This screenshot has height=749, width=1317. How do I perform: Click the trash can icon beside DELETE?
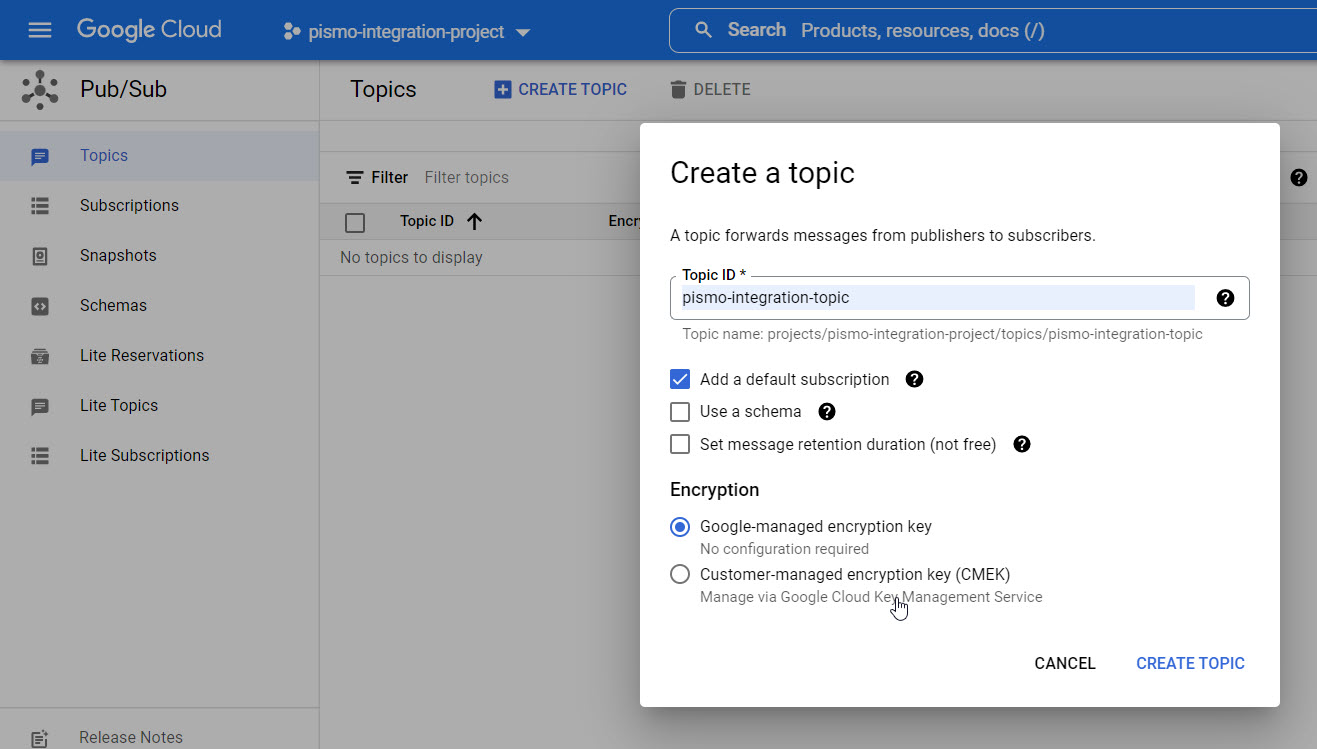coord(678,90)
